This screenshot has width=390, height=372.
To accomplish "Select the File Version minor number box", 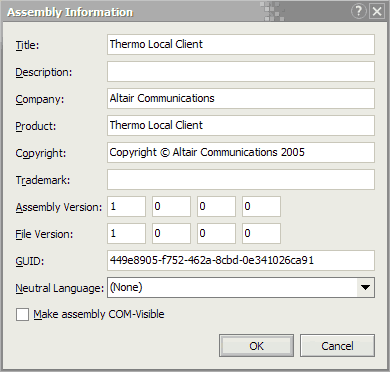I will click(171, 234).
